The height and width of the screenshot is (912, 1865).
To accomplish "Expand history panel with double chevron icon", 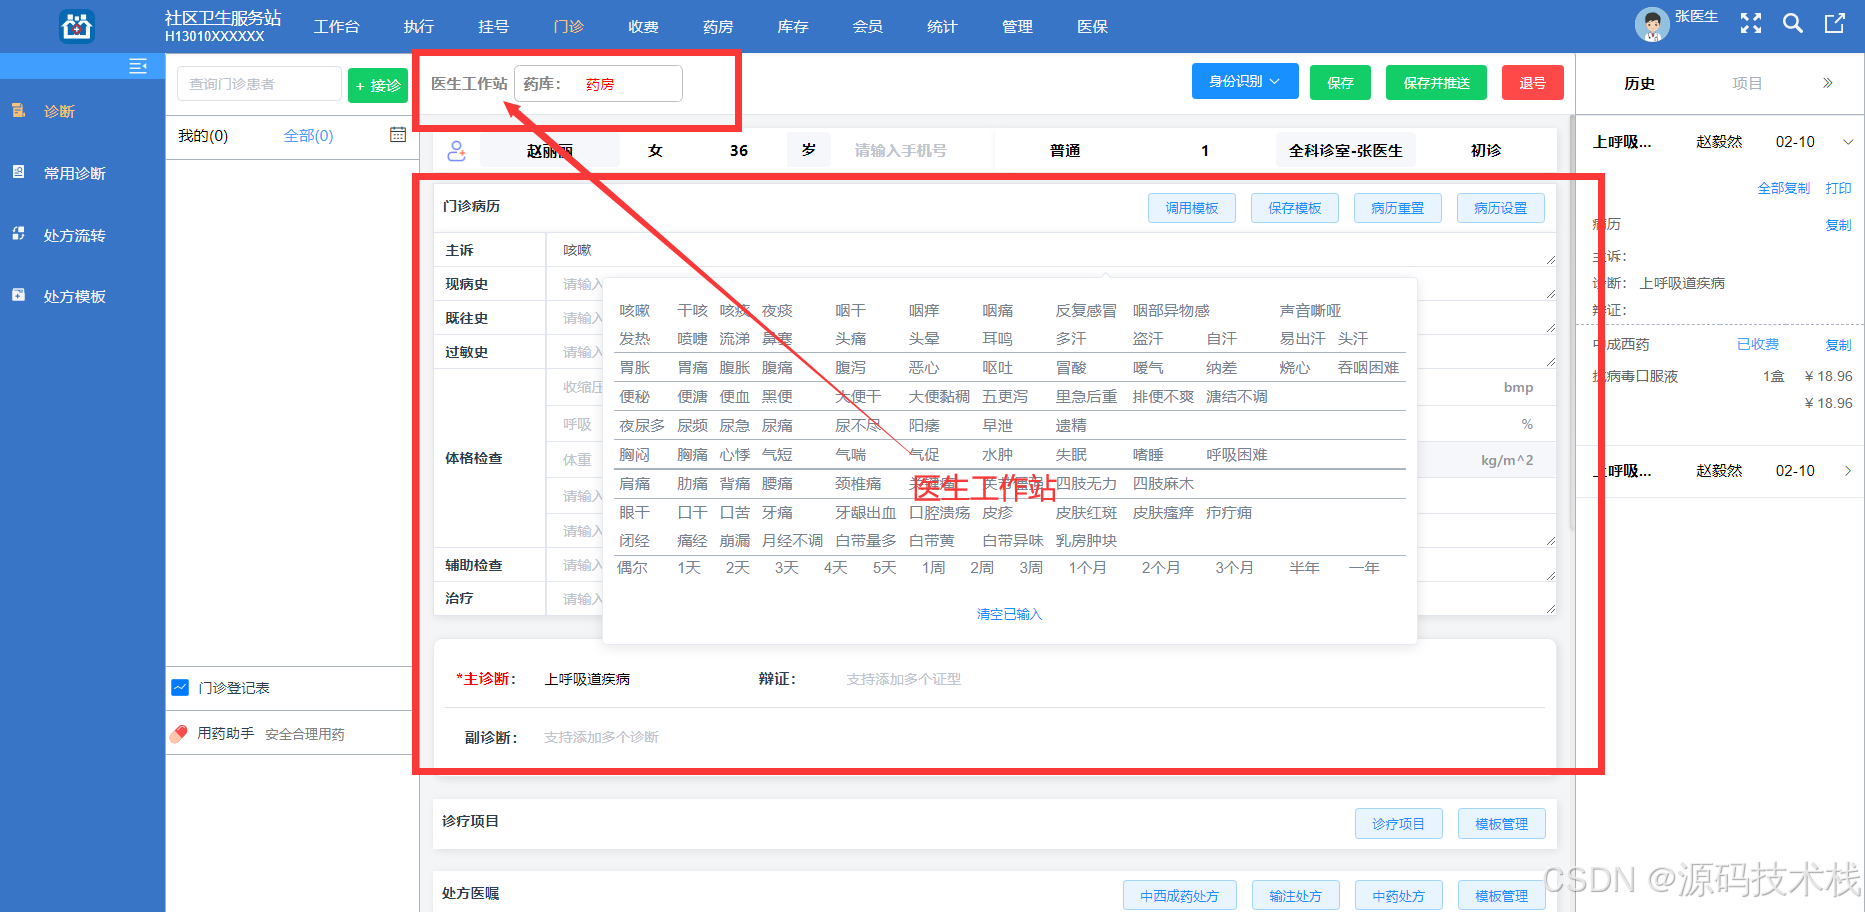I will [x=1828, y=83].
